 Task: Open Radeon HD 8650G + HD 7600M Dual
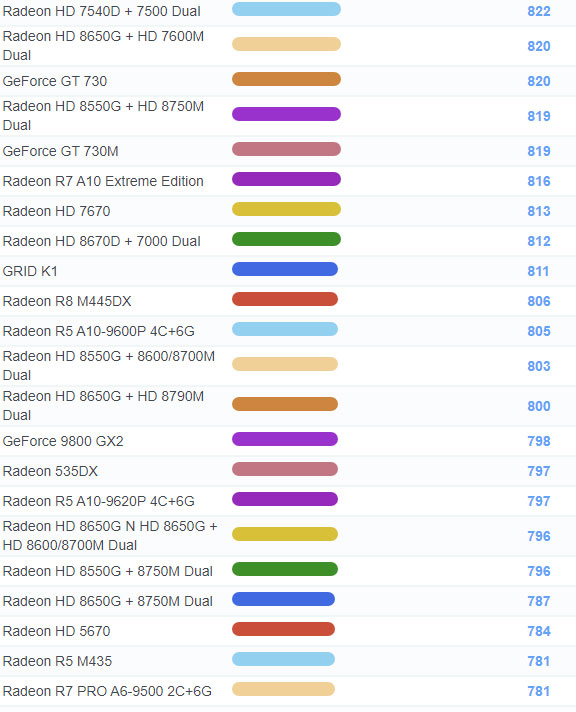(103, 46)
